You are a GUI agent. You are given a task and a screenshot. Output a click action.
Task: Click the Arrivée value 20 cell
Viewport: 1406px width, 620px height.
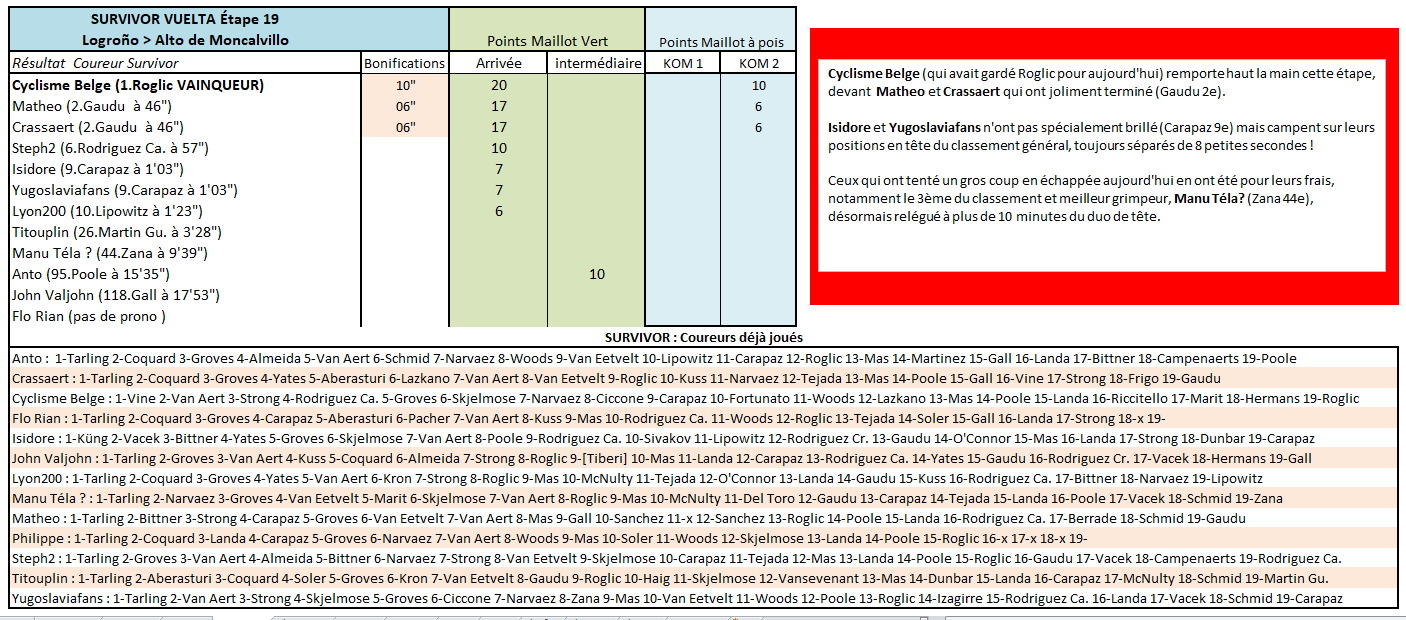498,85
